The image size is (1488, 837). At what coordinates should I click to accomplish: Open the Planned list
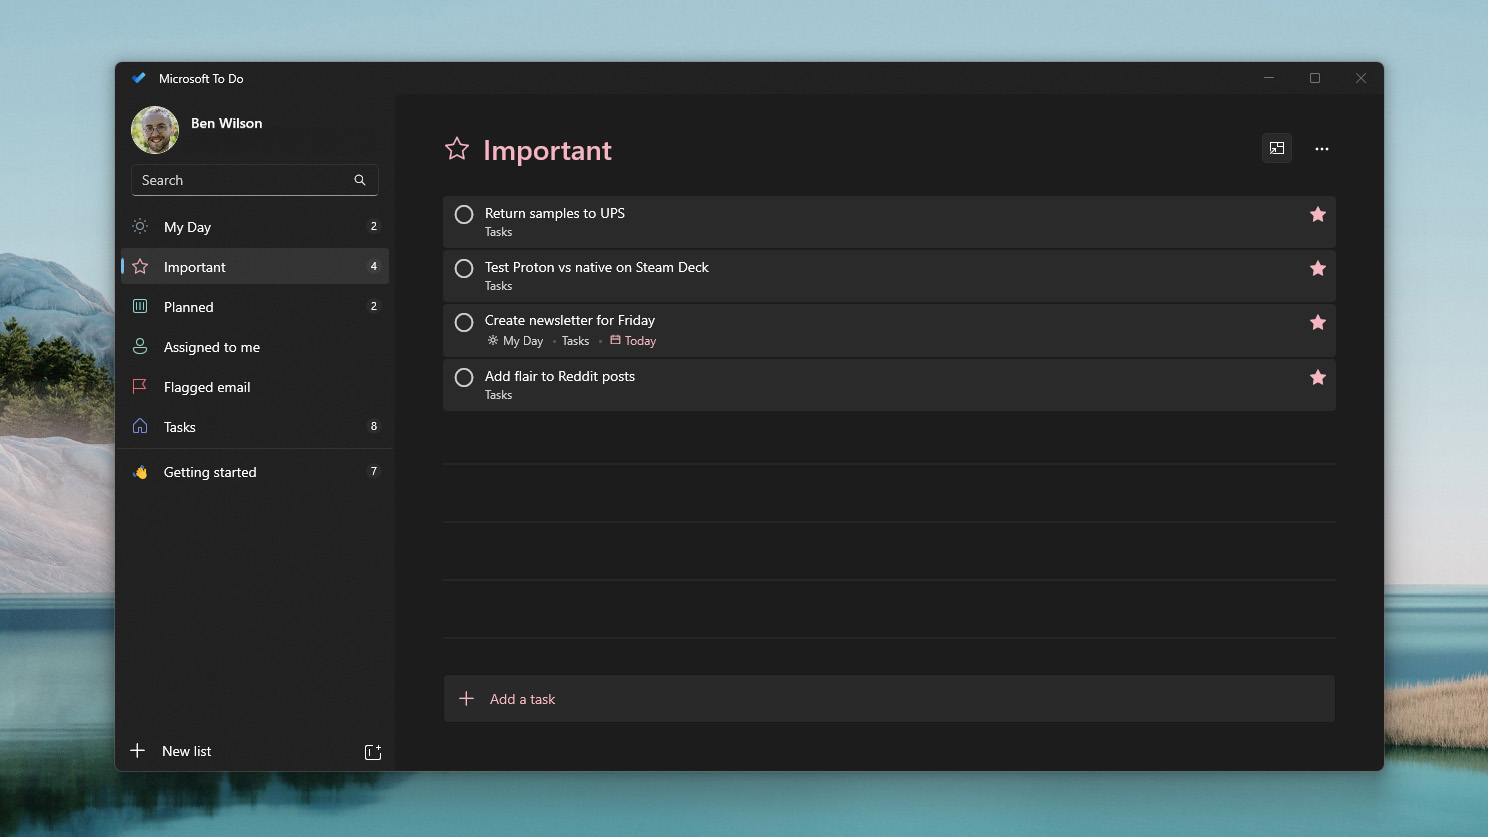click(254, 307)
